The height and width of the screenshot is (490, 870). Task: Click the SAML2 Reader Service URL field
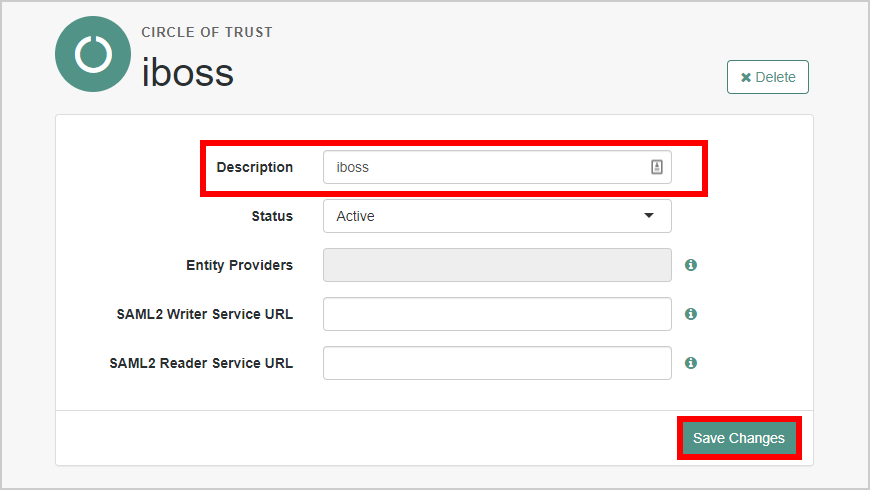point(497,363)
